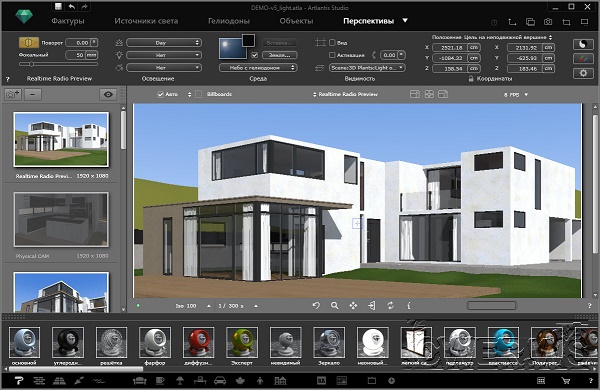Click the Поворот rotation value field
Screen dimensions: 600x390
tap(78, 42)
